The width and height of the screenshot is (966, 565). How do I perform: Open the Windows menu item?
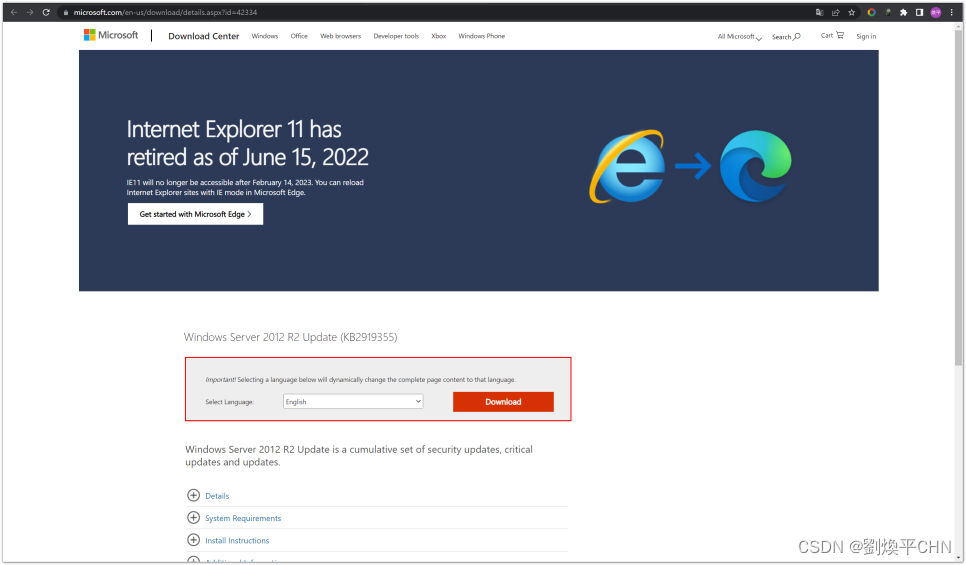click(x=265, y=36)
